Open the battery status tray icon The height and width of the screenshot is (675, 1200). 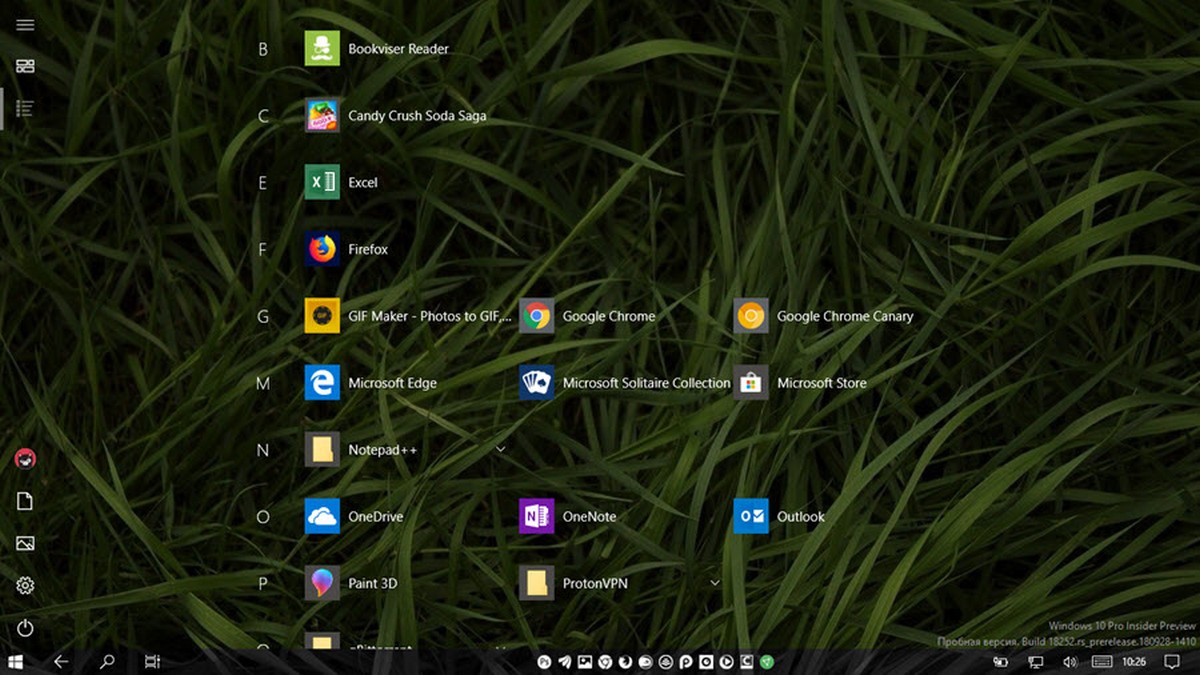(1001, 662)
